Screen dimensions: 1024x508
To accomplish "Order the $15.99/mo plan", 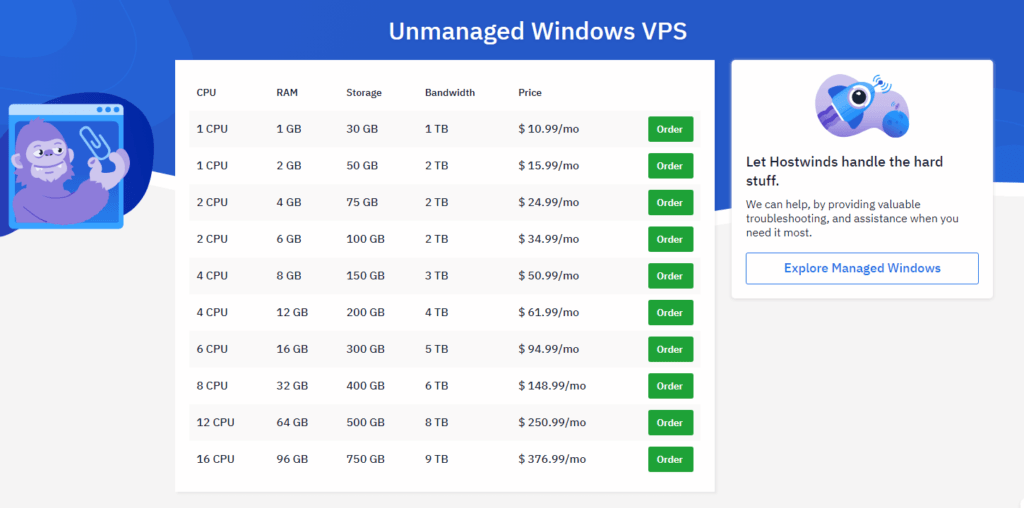I will (670, 166).
